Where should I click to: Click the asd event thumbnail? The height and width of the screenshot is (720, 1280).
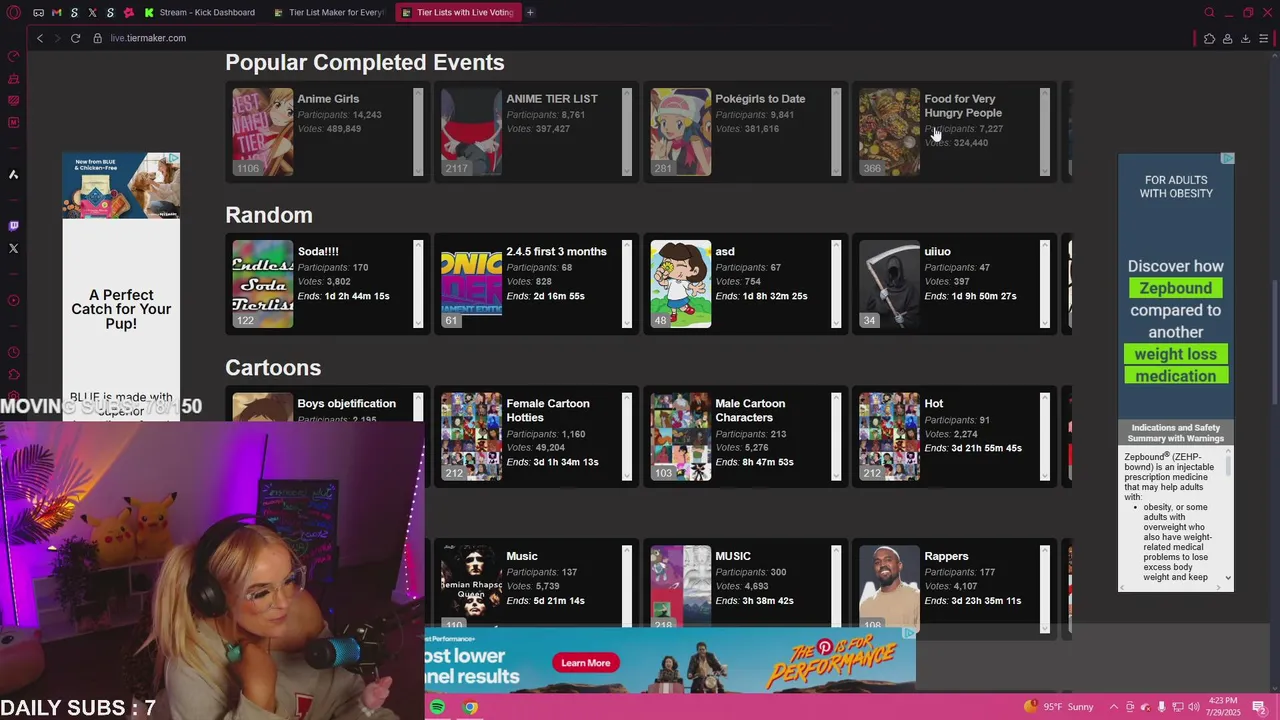pos(681,284)
